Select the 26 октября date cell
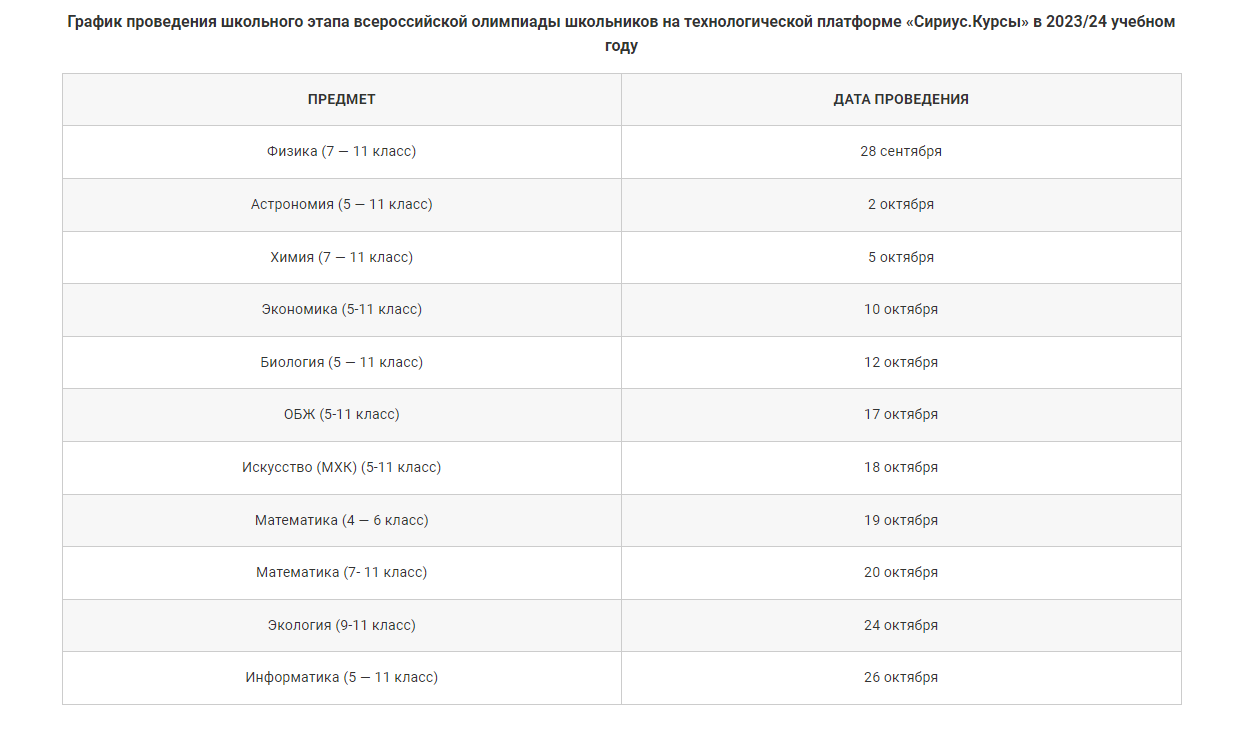This screenshot has width=1240, height=730. [901, 678]
